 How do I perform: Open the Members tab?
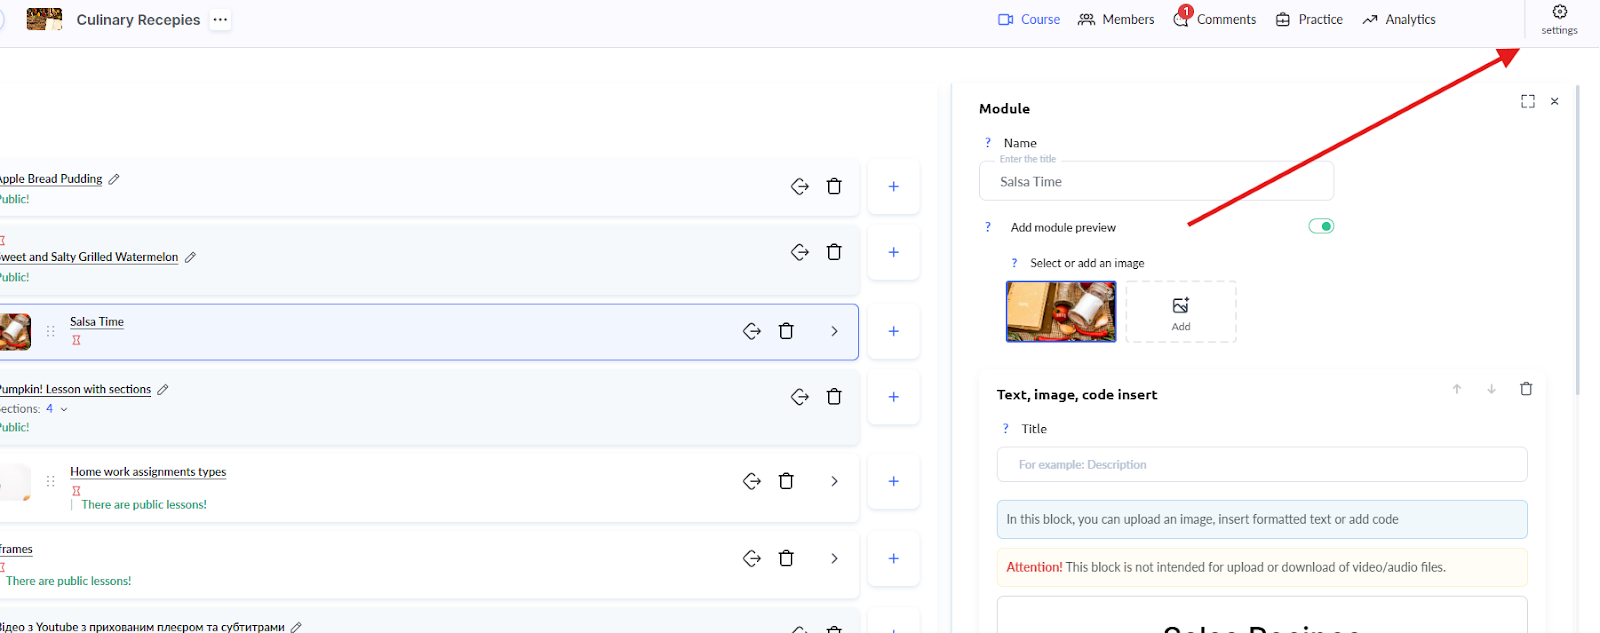click(1116, 19)
